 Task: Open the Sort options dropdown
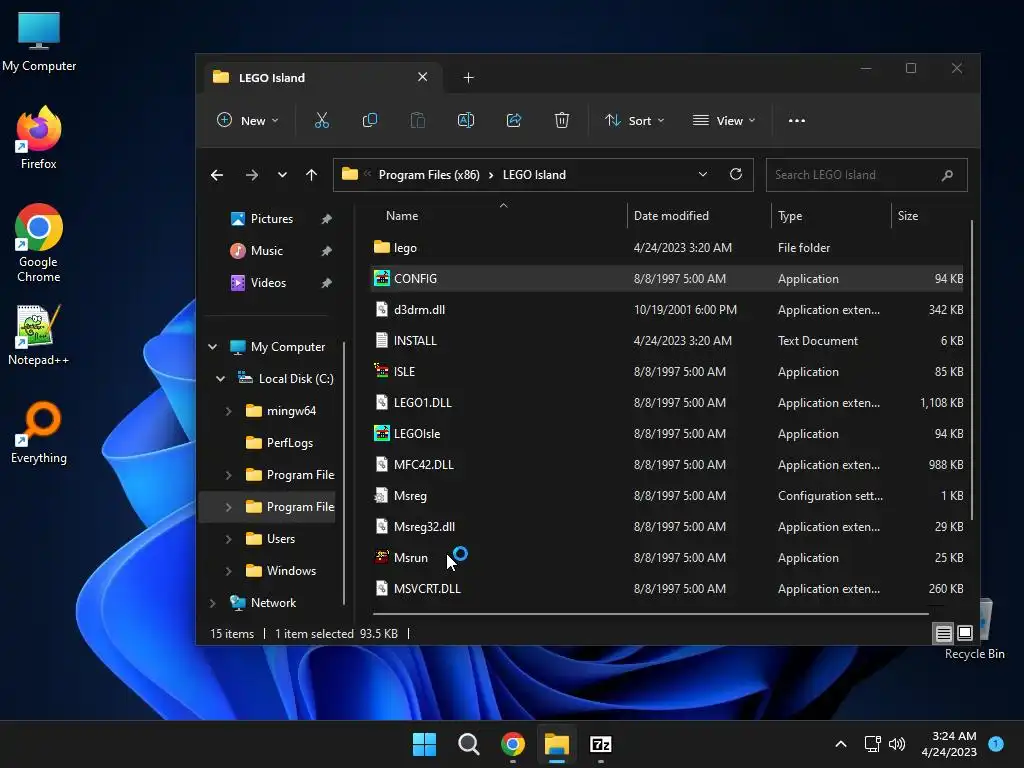pos(634,120)
